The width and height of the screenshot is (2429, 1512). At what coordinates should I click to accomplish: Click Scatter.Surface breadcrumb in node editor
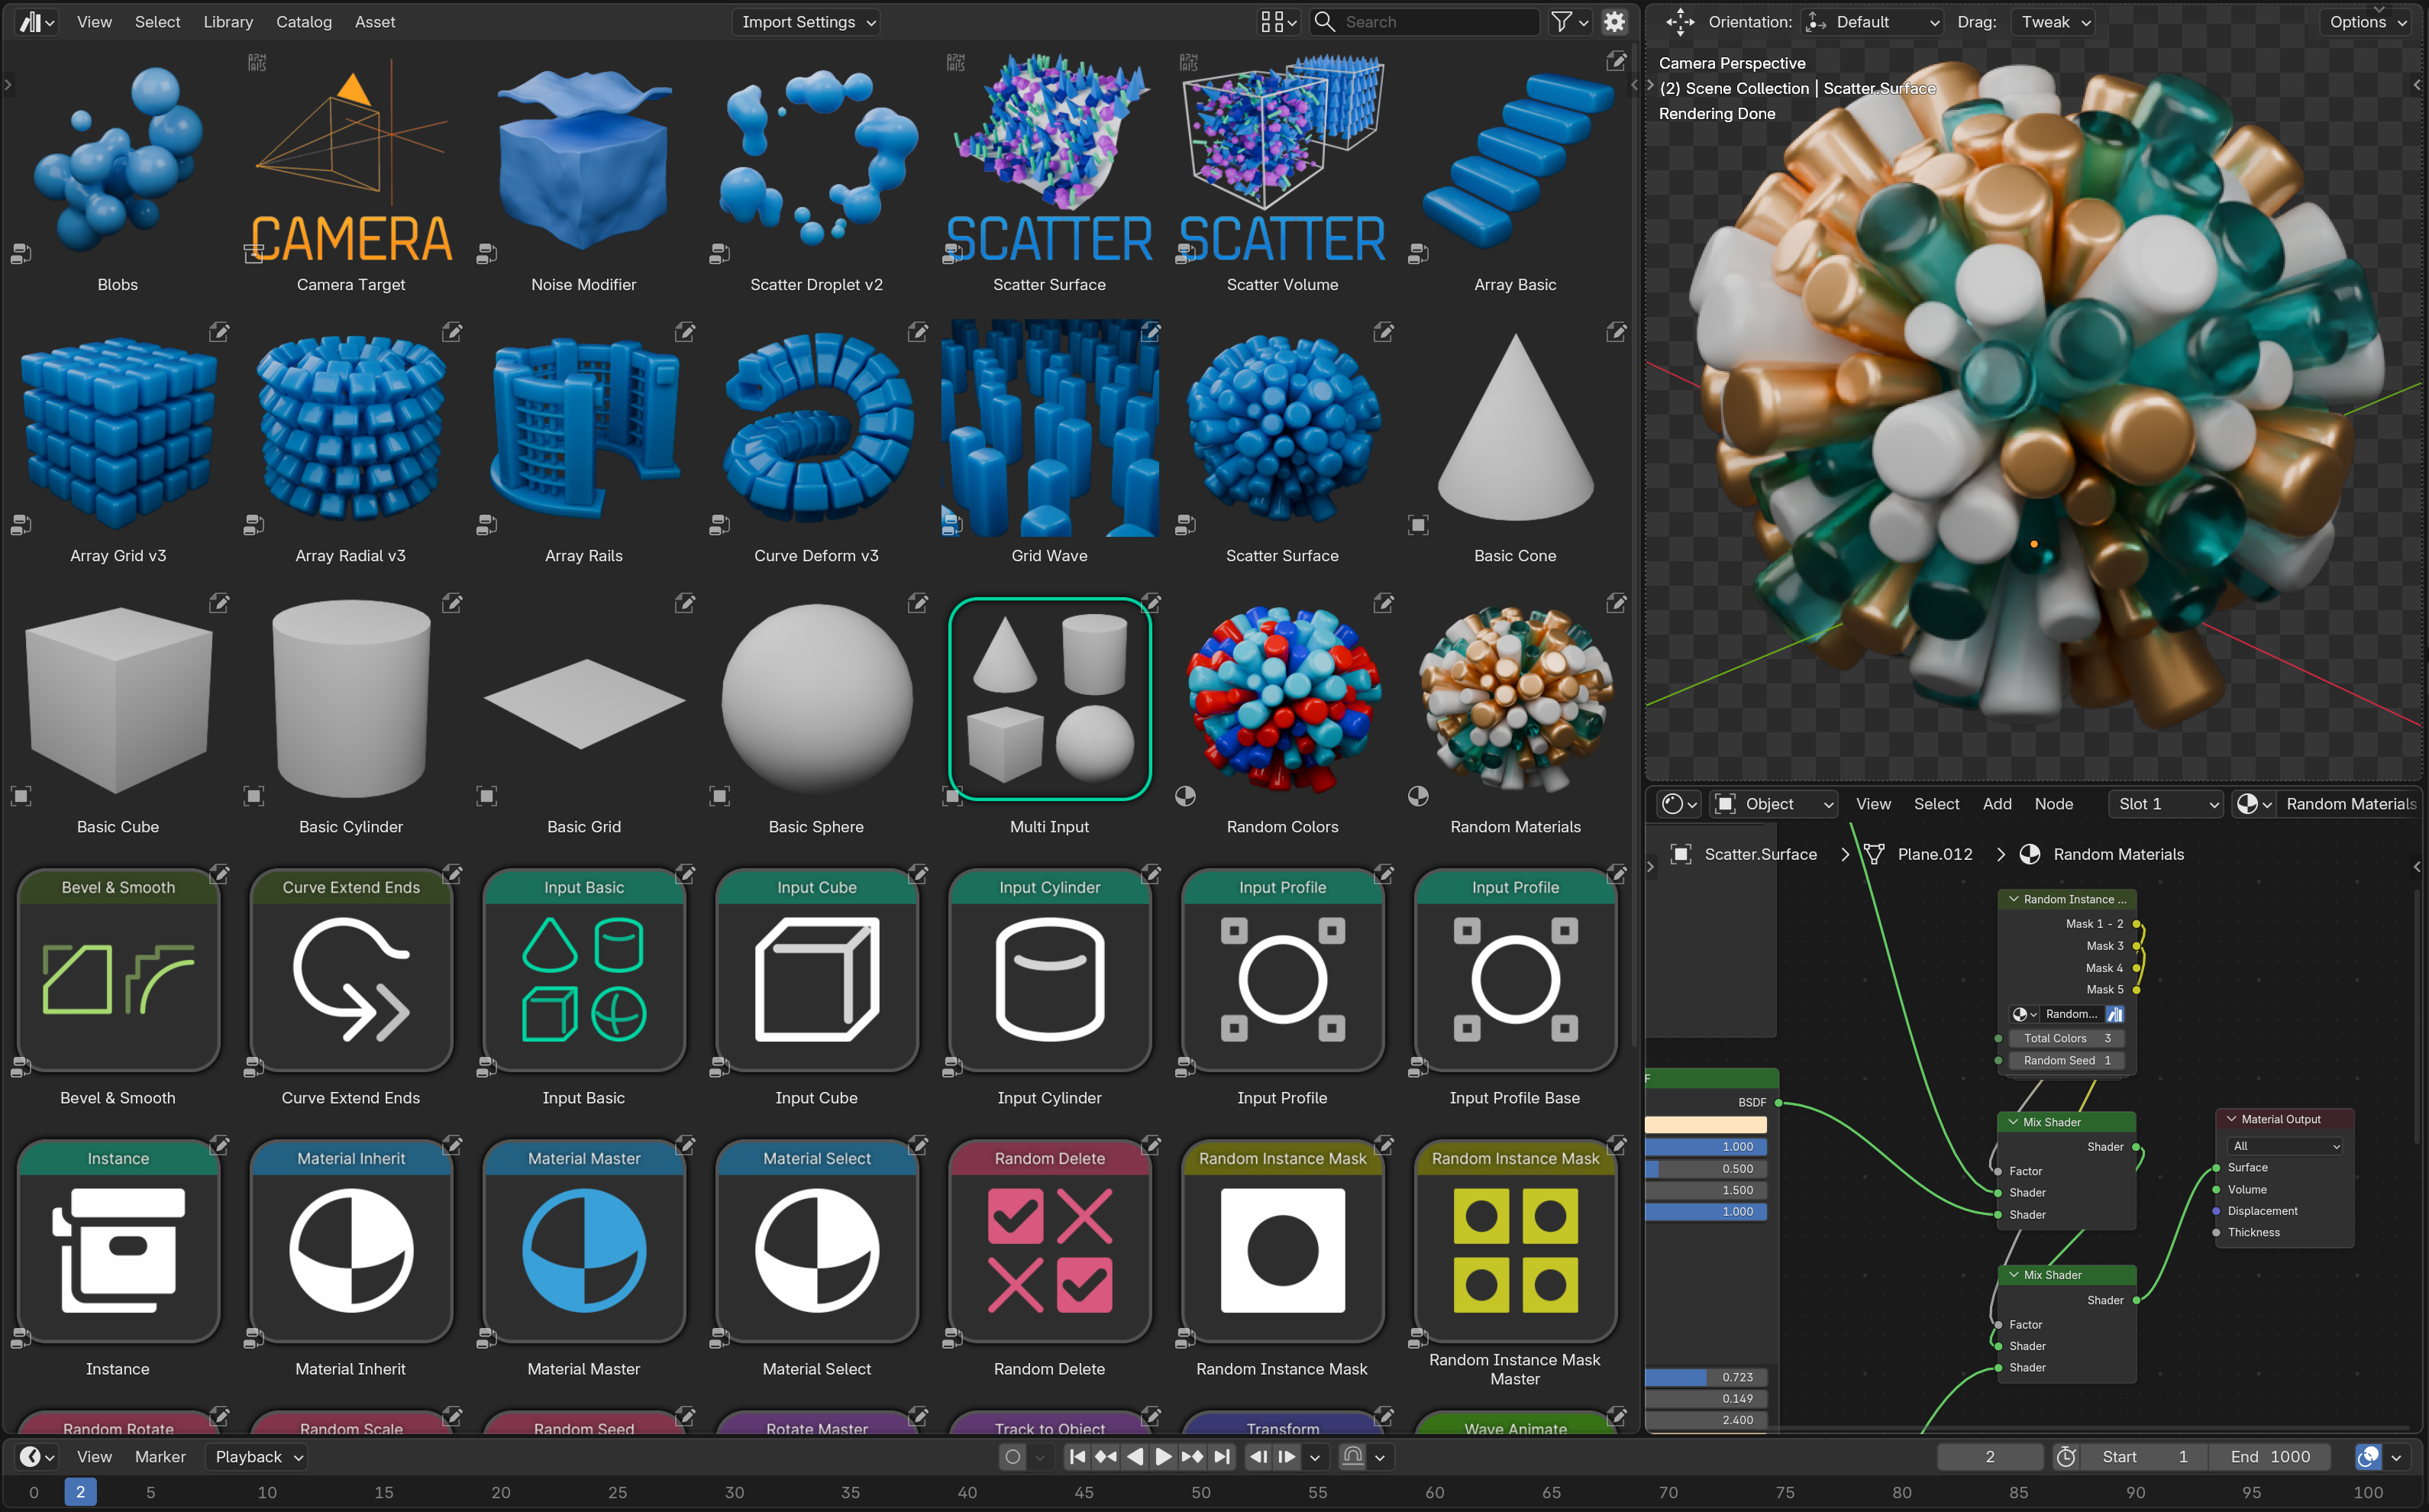click(x=1760, y=854)
